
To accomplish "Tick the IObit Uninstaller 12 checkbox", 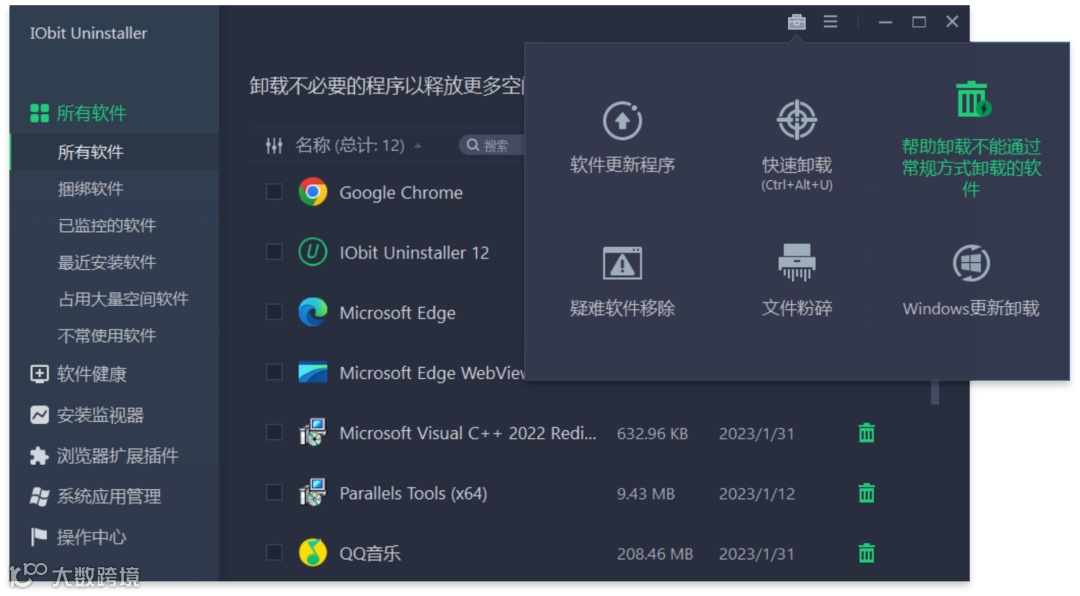I will point(274,251).
